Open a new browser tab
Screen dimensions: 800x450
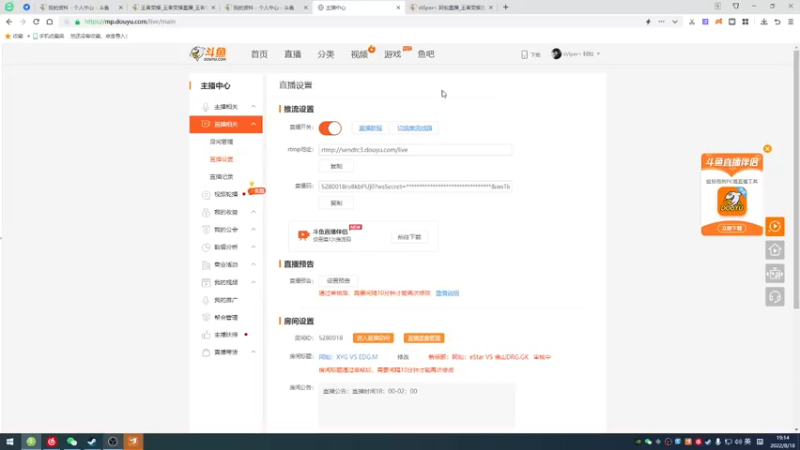click(506, 7)
